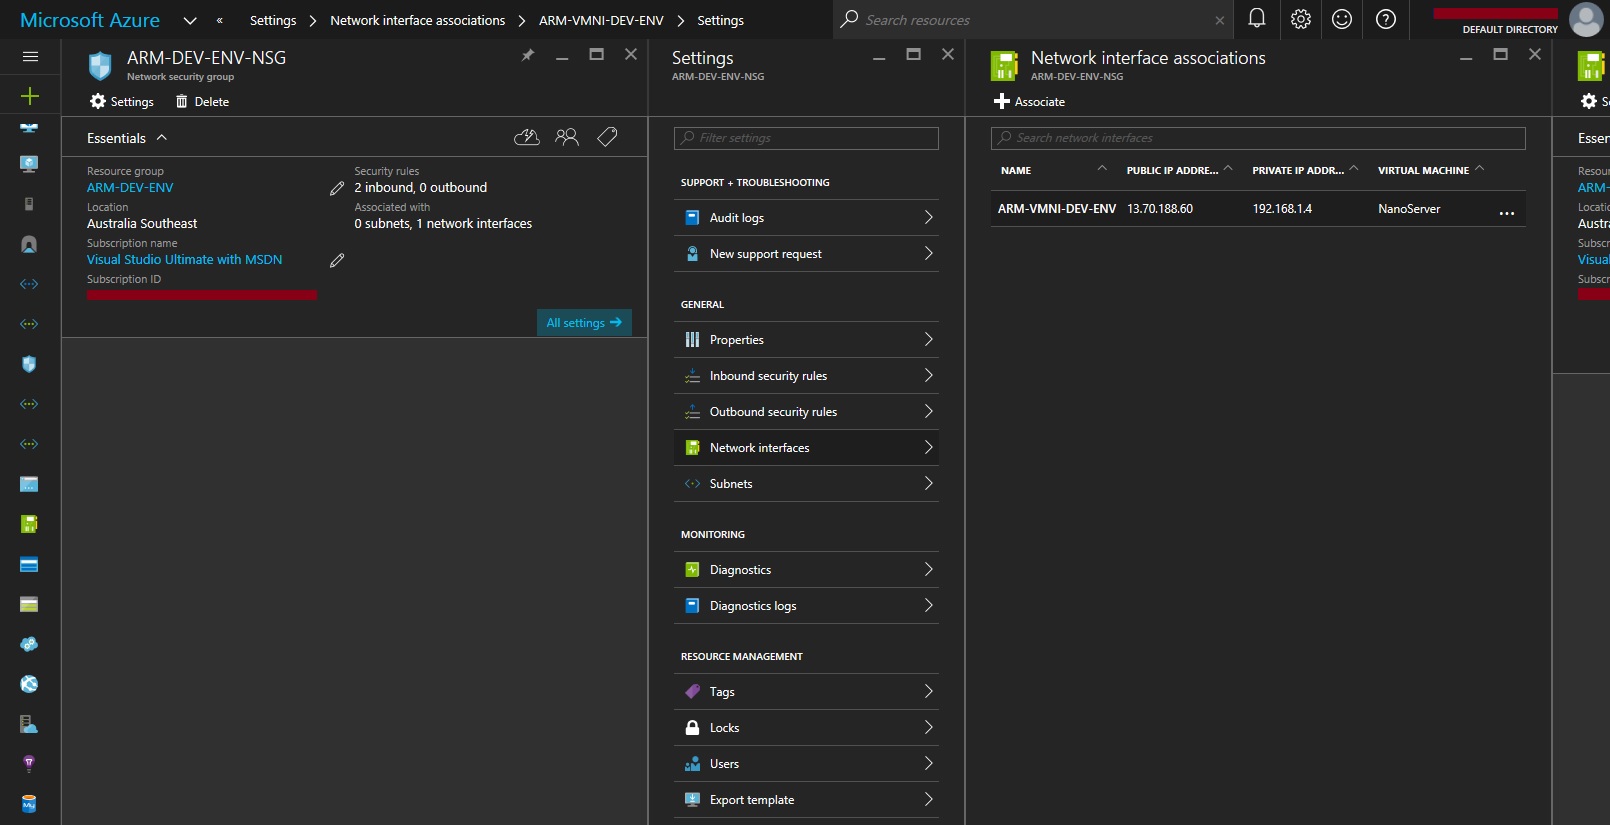Open the notifications bell
1610x825 pixels.
click(x=1257, y=19)
